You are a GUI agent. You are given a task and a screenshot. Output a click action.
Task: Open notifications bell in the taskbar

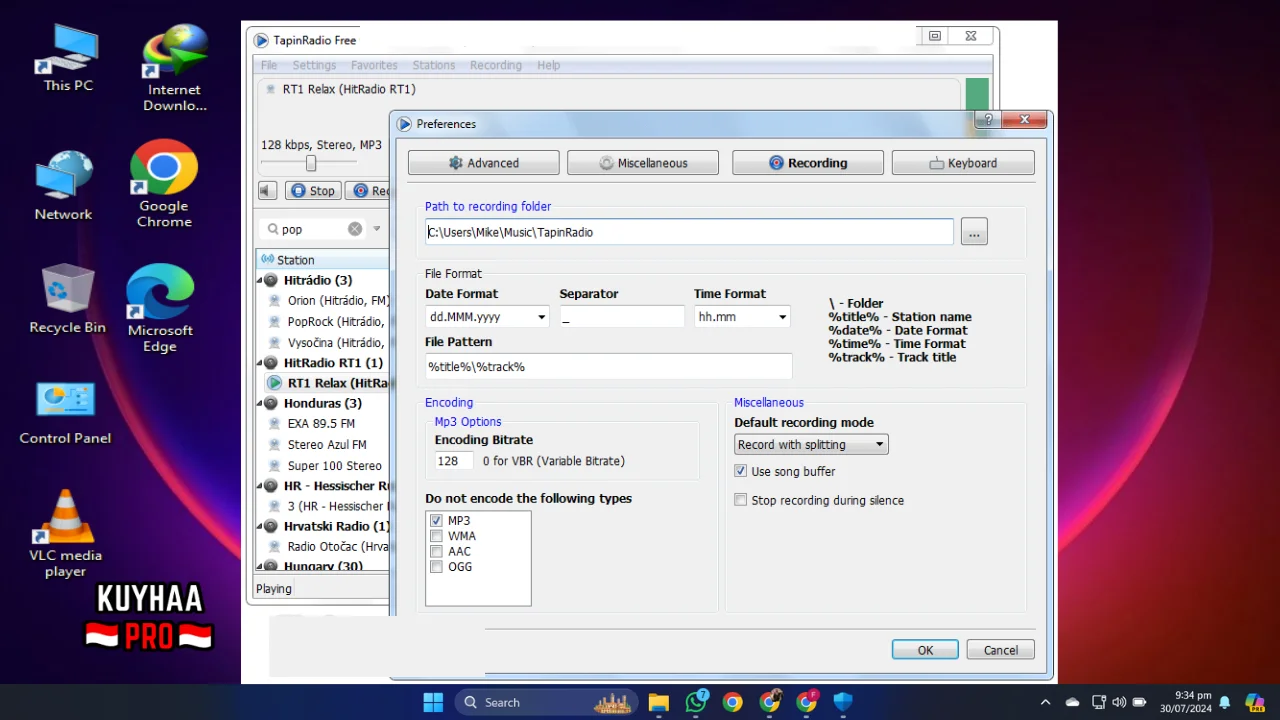(1224, 702)
